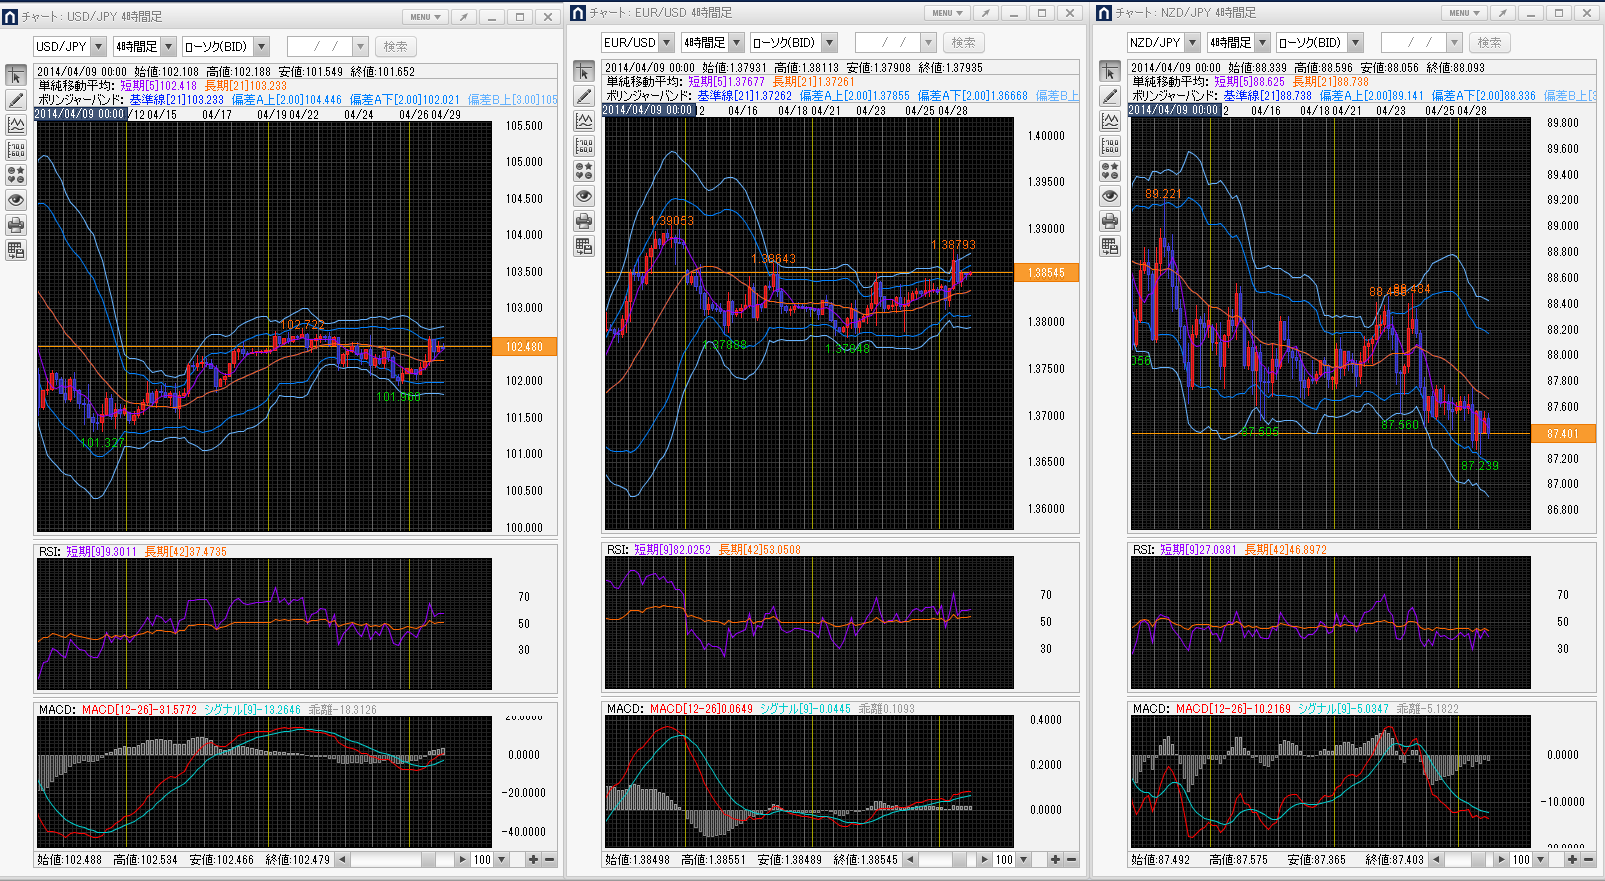1605x881 pixels.
Task: Toggle the eye visibility icon in USD/JPY chart
Action: [16, 200]
